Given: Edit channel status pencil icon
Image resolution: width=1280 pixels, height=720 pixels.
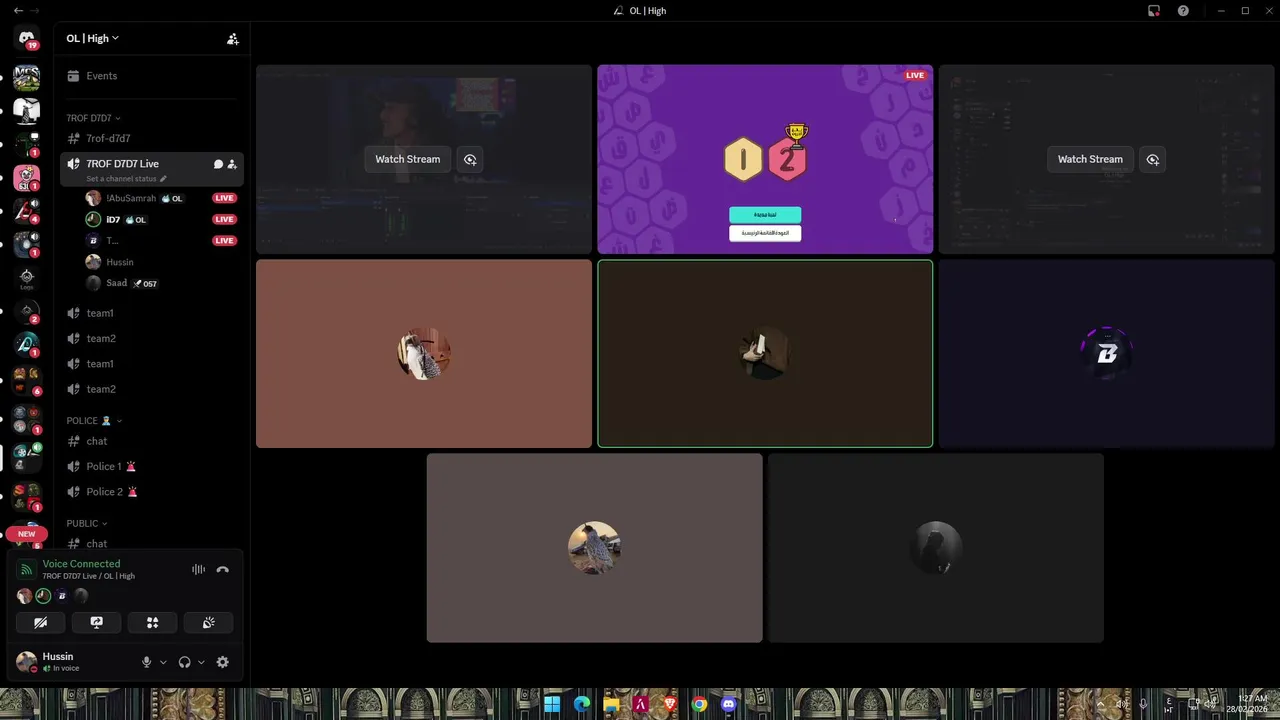Looking at the screenshot, I should (163, 179).
